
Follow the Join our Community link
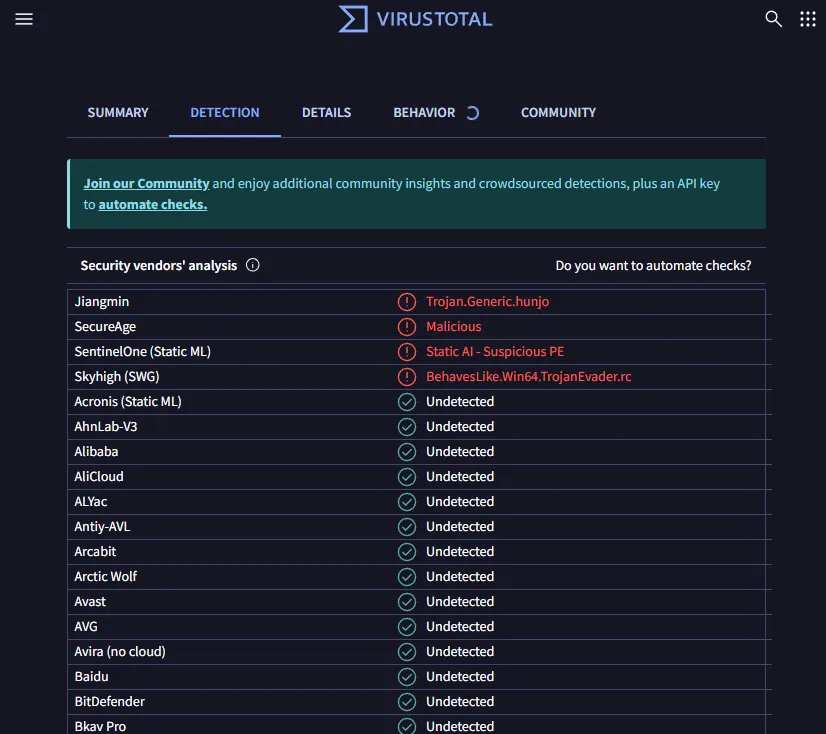coord(146,184)
